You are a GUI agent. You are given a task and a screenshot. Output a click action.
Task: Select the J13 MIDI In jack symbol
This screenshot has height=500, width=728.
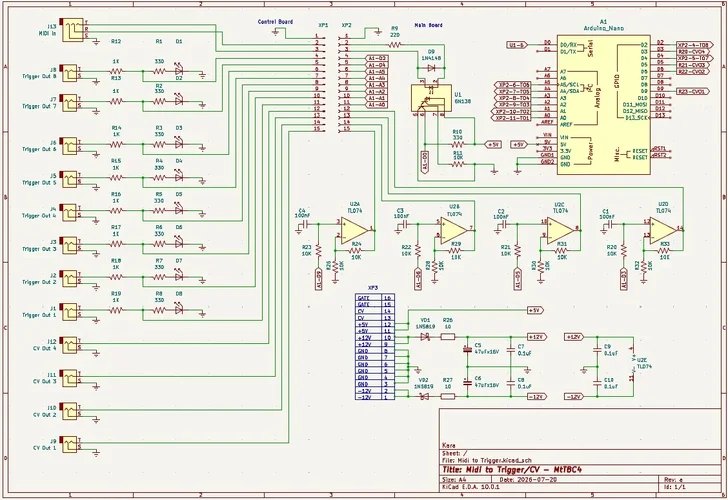[x=72, y=30]
